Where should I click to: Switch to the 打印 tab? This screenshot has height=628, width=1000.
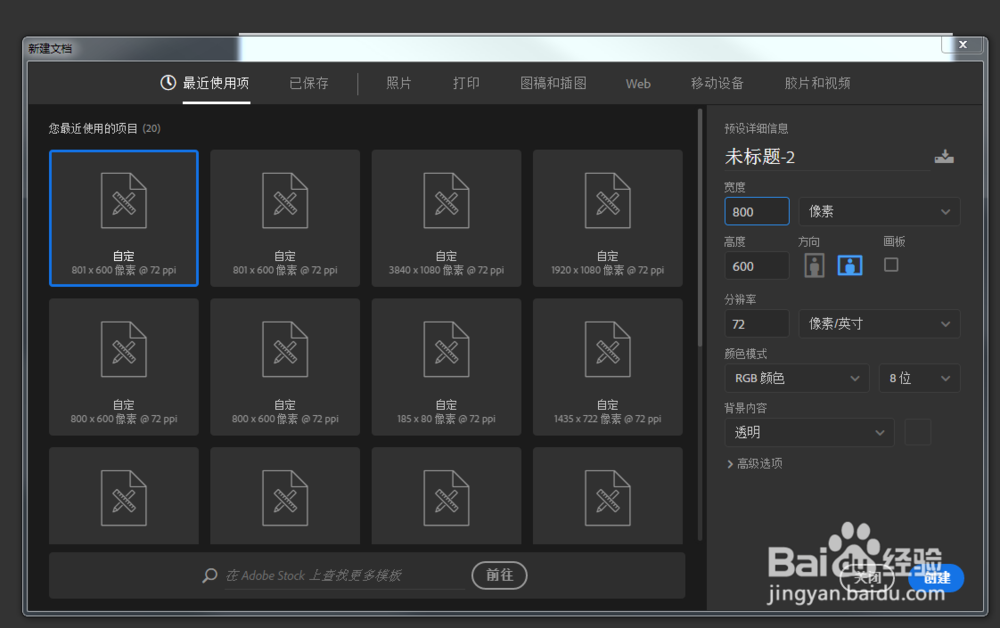pos(466,83)
